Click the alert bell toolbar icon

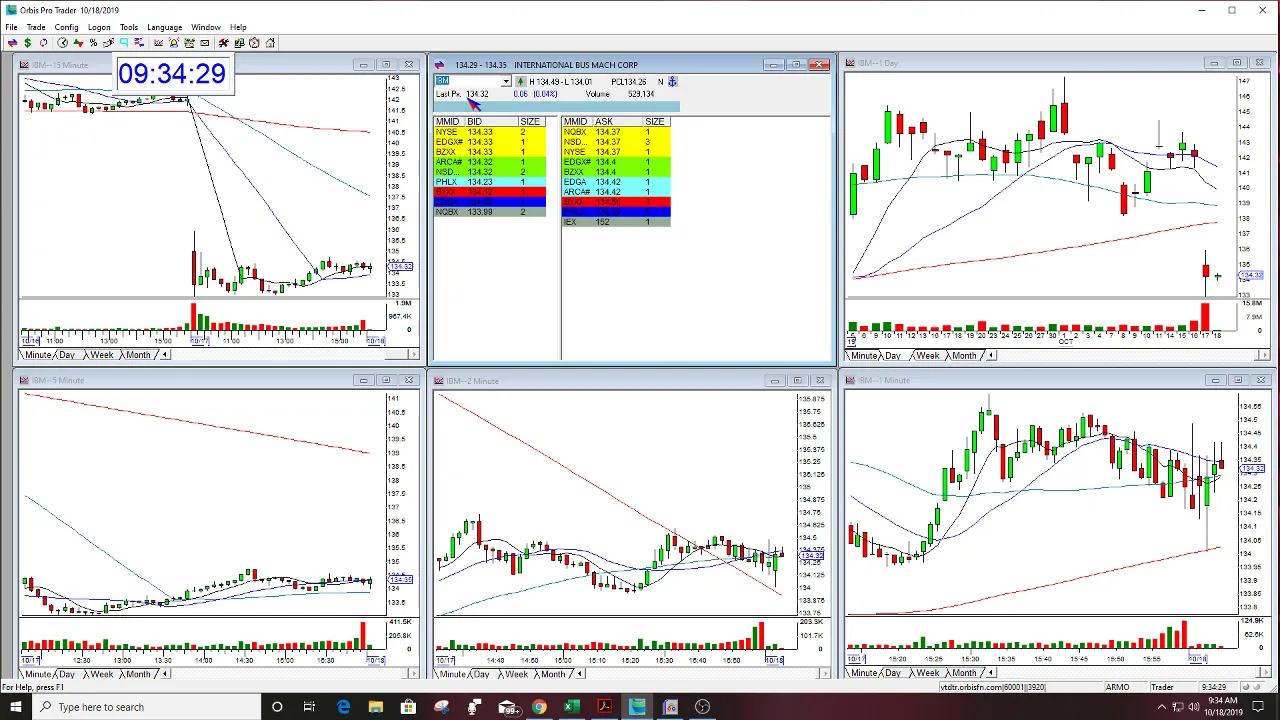coord(174,43)
